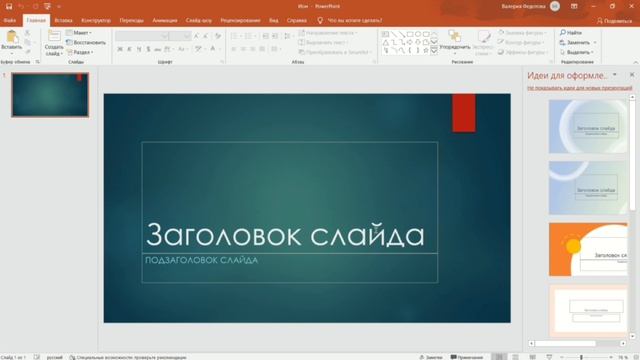
Task: Expand the shapes gallery with the More arrow
Action: (434, 51)
